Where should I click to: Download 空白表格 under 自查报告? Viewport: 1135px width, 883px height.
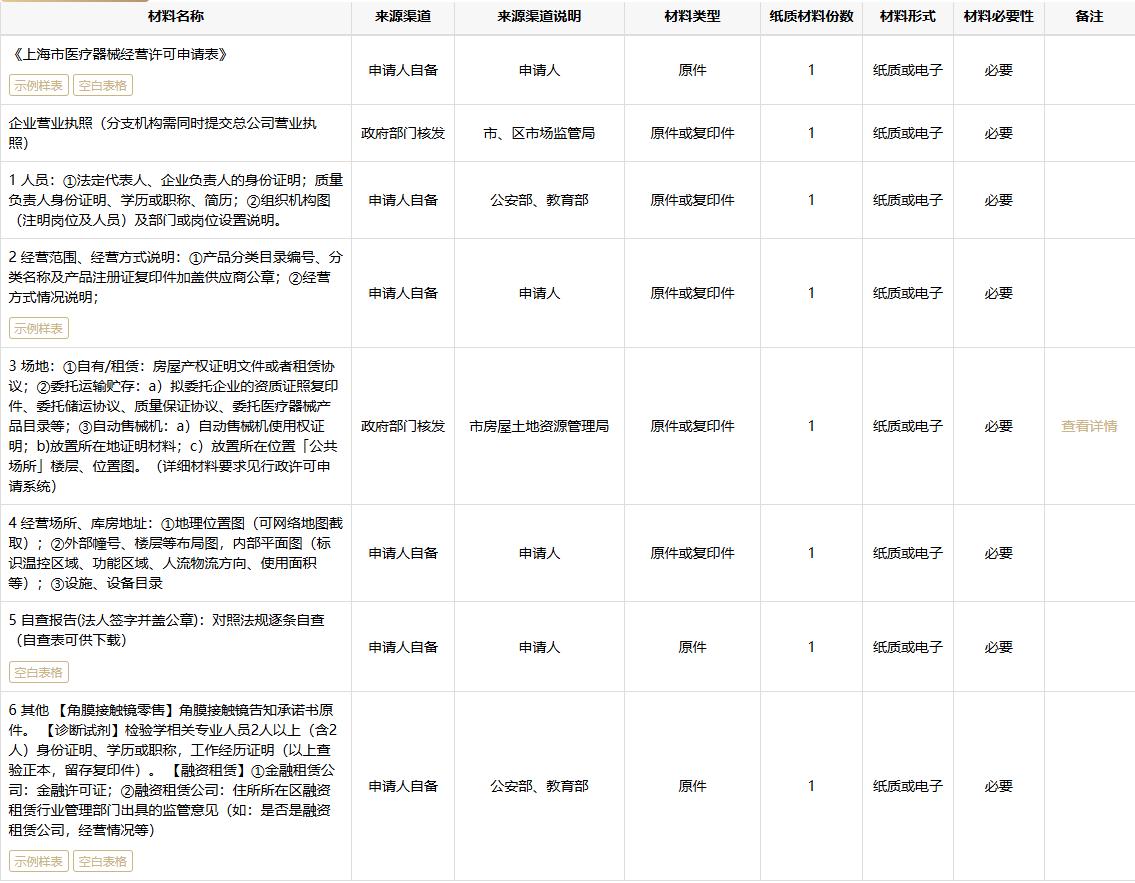pos(39,672)
